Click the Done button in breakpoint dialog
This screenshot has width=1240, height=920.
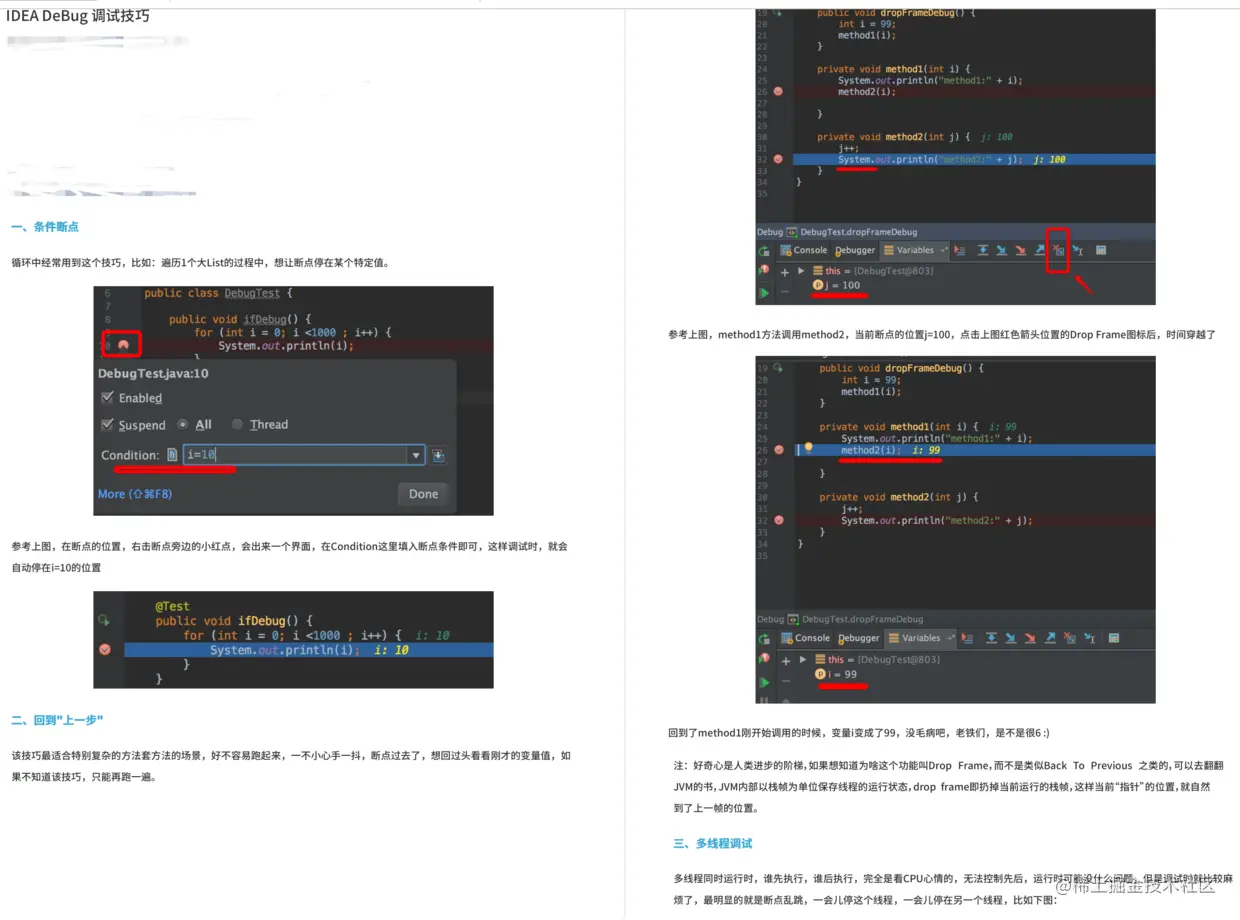(423, 493)
